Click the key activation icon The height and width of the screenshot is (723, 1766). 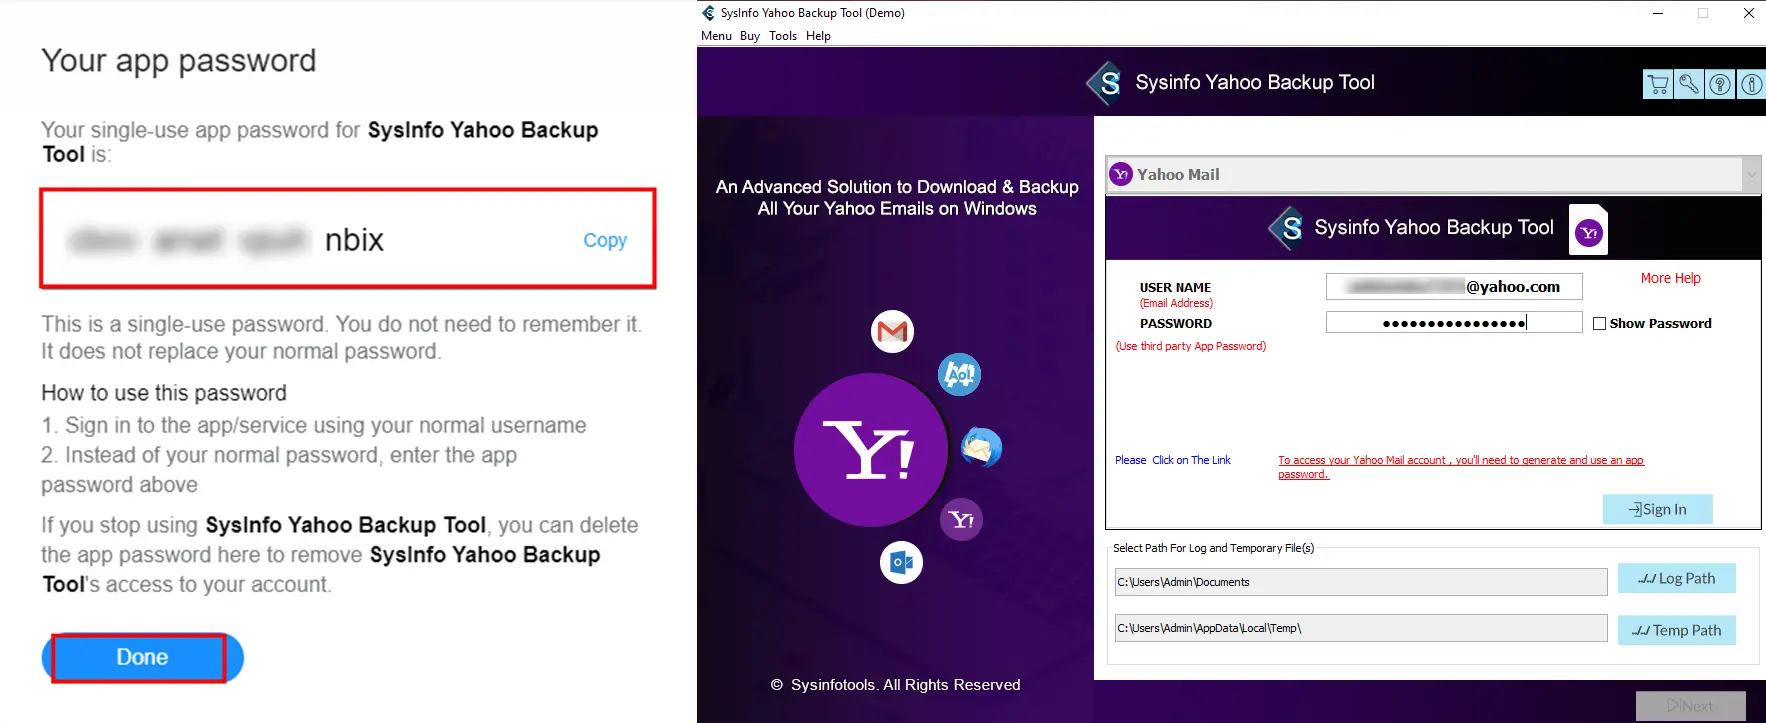[1689, 84]
